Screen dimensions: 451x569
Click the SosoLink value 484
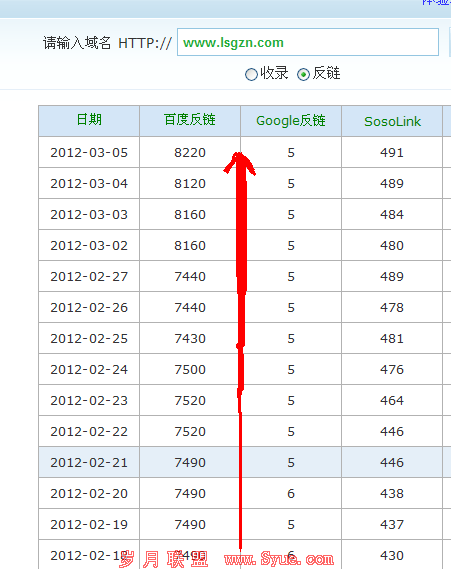click(x=392, y=214)
